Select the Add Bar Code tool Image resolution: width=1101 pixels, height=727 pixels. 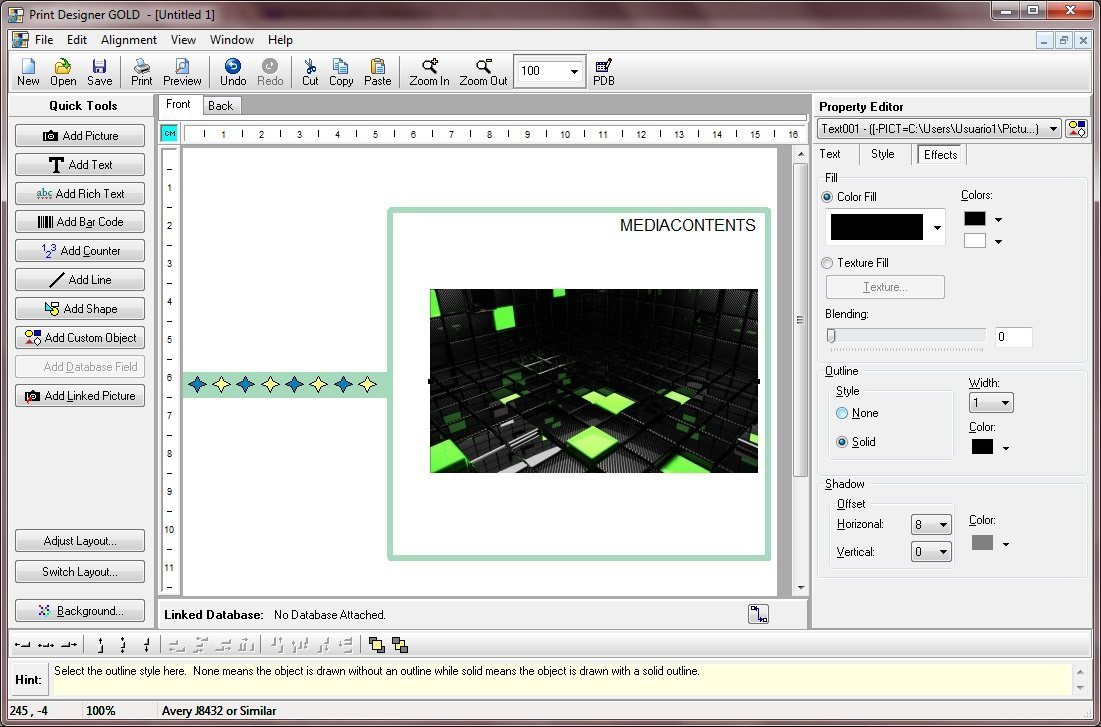click(x=80, y=222)
